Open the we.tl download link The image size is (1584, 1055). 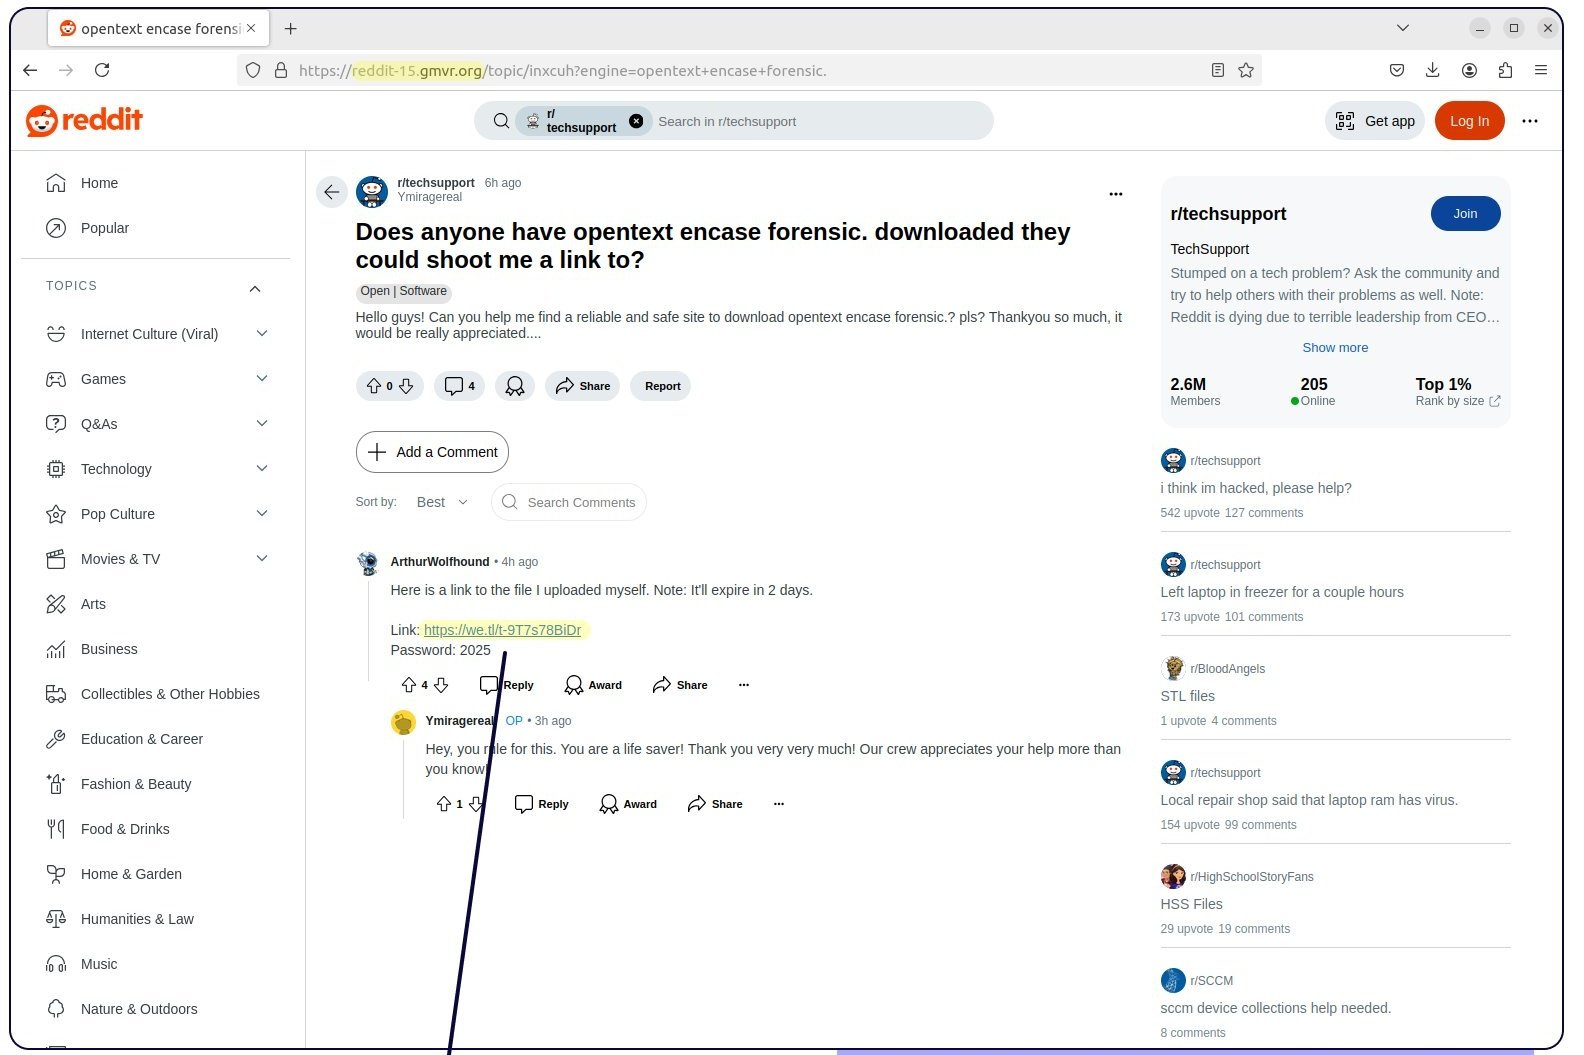(x=502, y=630)
